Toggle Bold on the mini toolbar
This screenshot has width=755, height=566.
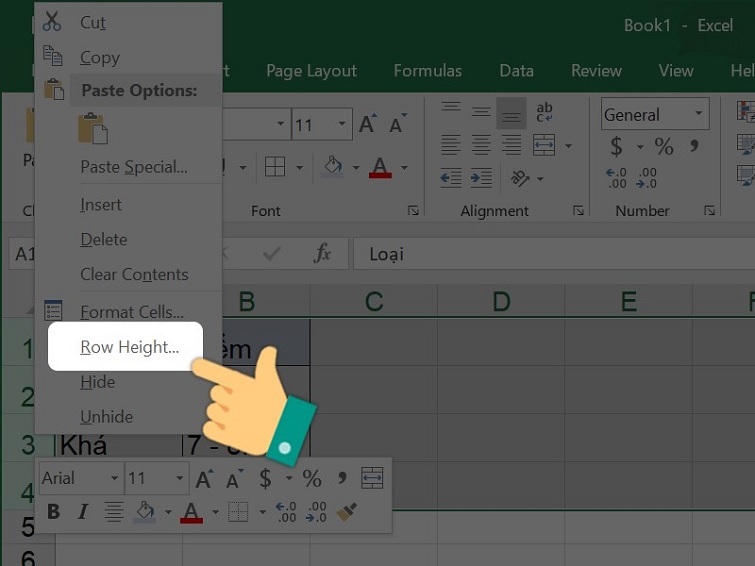point(53,512)
